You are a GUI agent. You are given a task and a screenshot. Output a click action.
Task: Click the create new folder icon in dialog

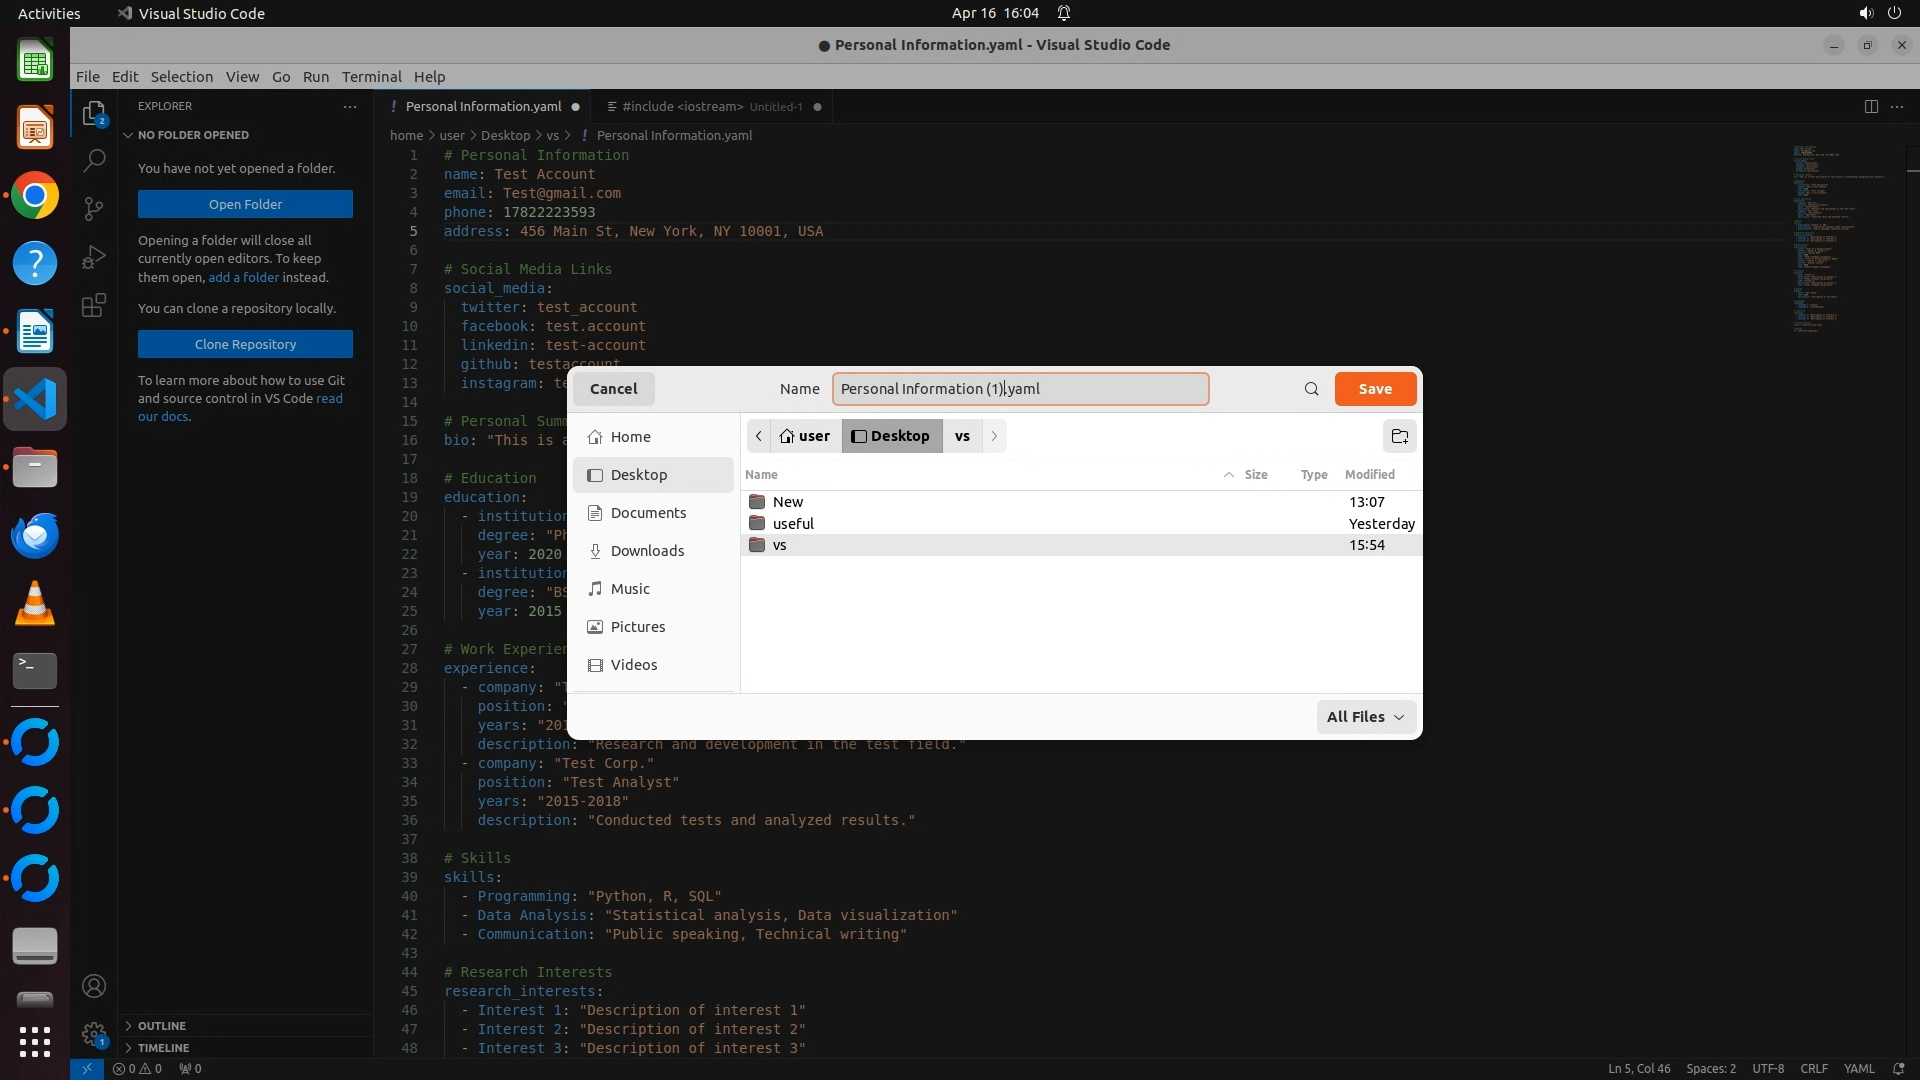tap(1400, 436)
